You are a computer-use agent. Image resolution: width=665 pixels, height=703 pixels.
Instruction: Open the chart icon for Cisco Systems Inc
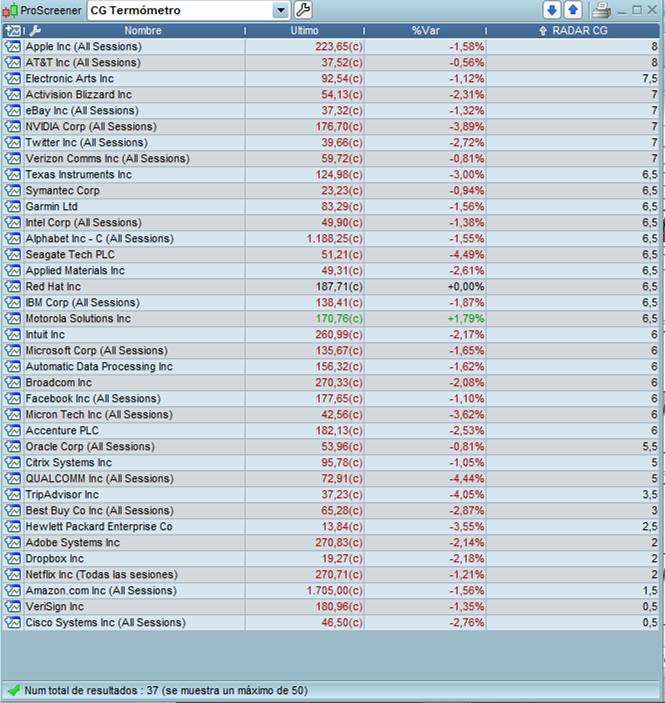click(13, 622)
